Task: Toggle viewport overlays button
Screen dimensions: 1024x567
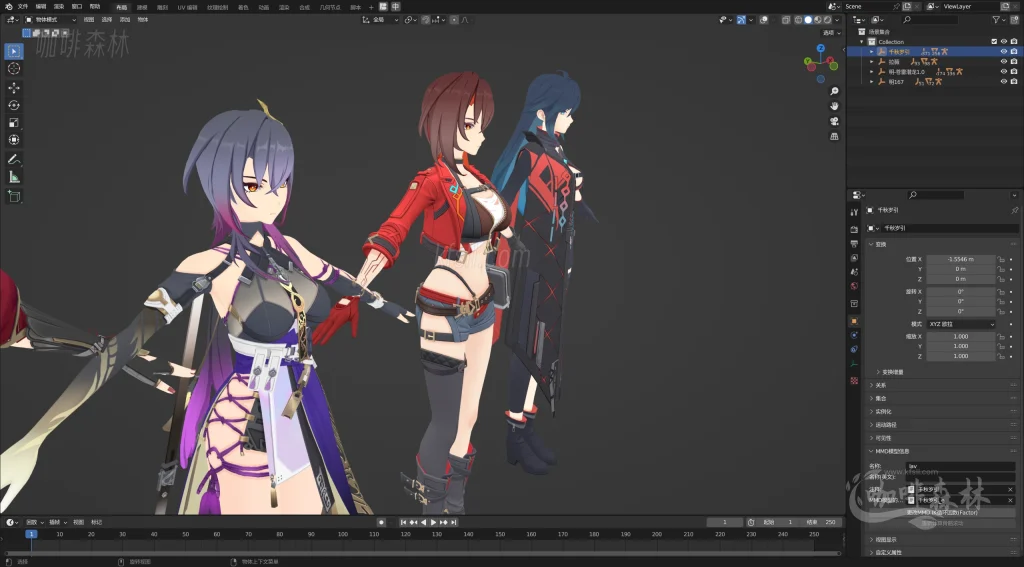Action: [763, 20]
